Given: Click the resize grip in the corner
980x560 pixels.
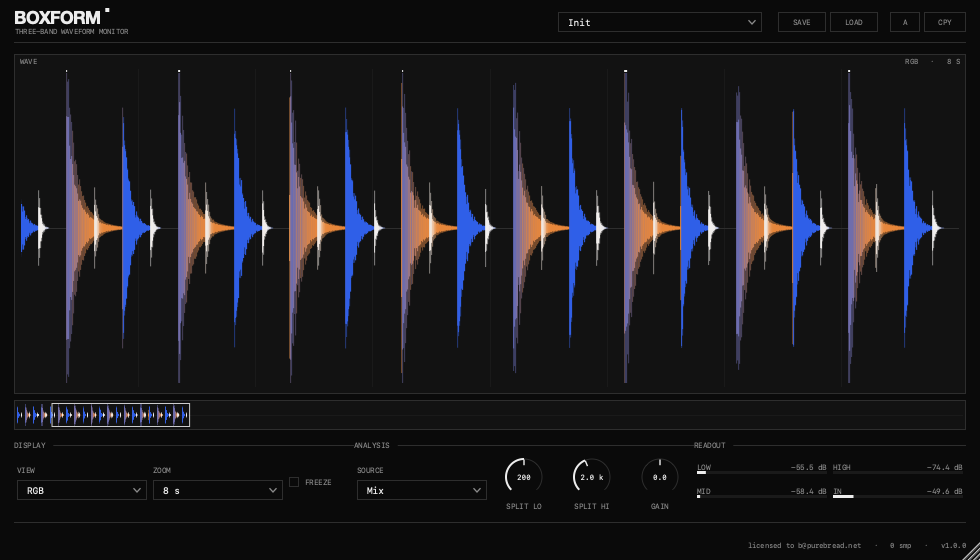Looking at the screenshot, I should coord(973,553).
